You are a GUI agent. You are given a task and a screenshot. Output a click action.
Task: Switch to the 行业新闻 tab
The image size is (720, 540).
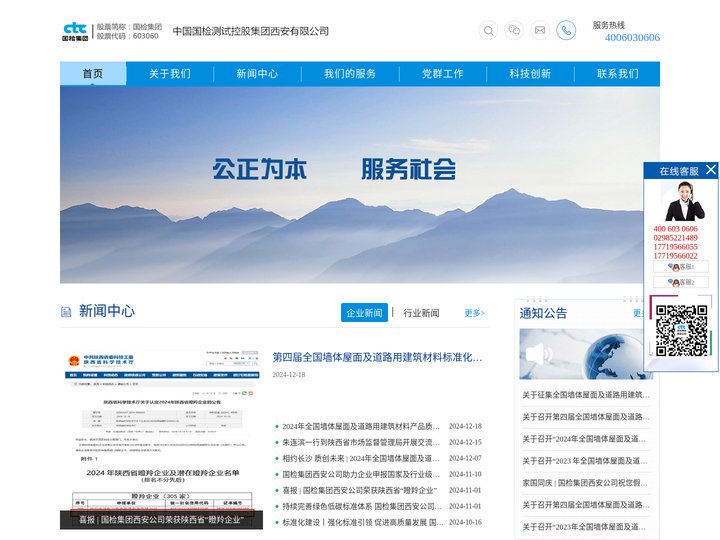(421, 313)
